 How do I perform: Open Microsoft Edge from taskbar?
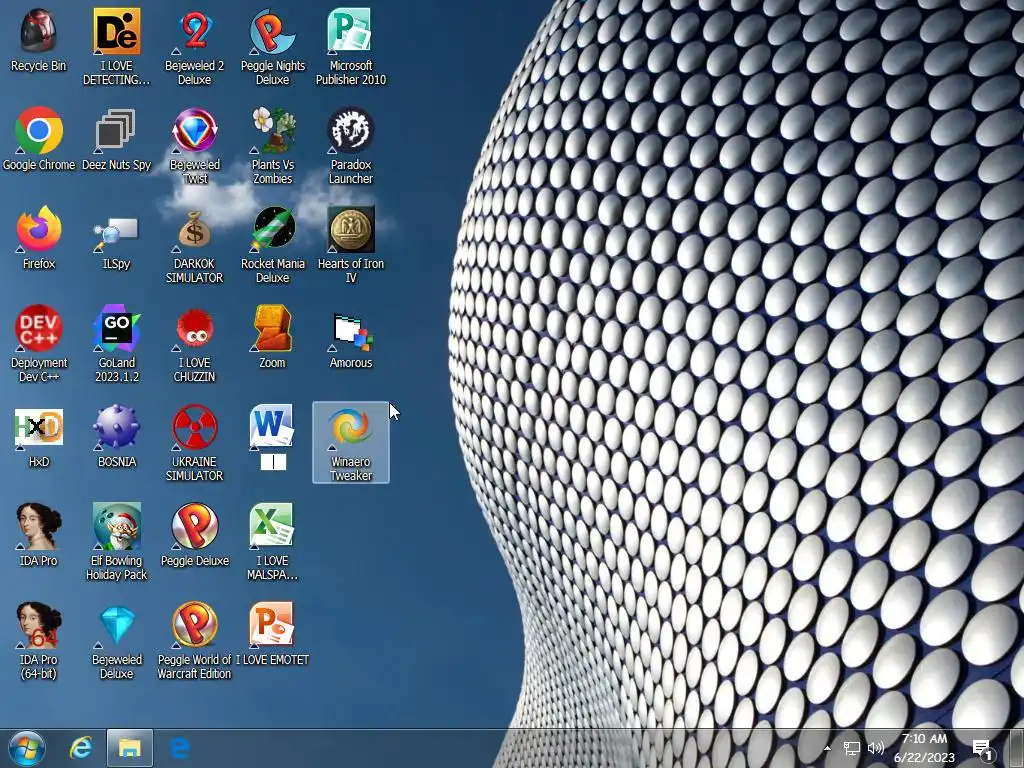pos(180,748)
